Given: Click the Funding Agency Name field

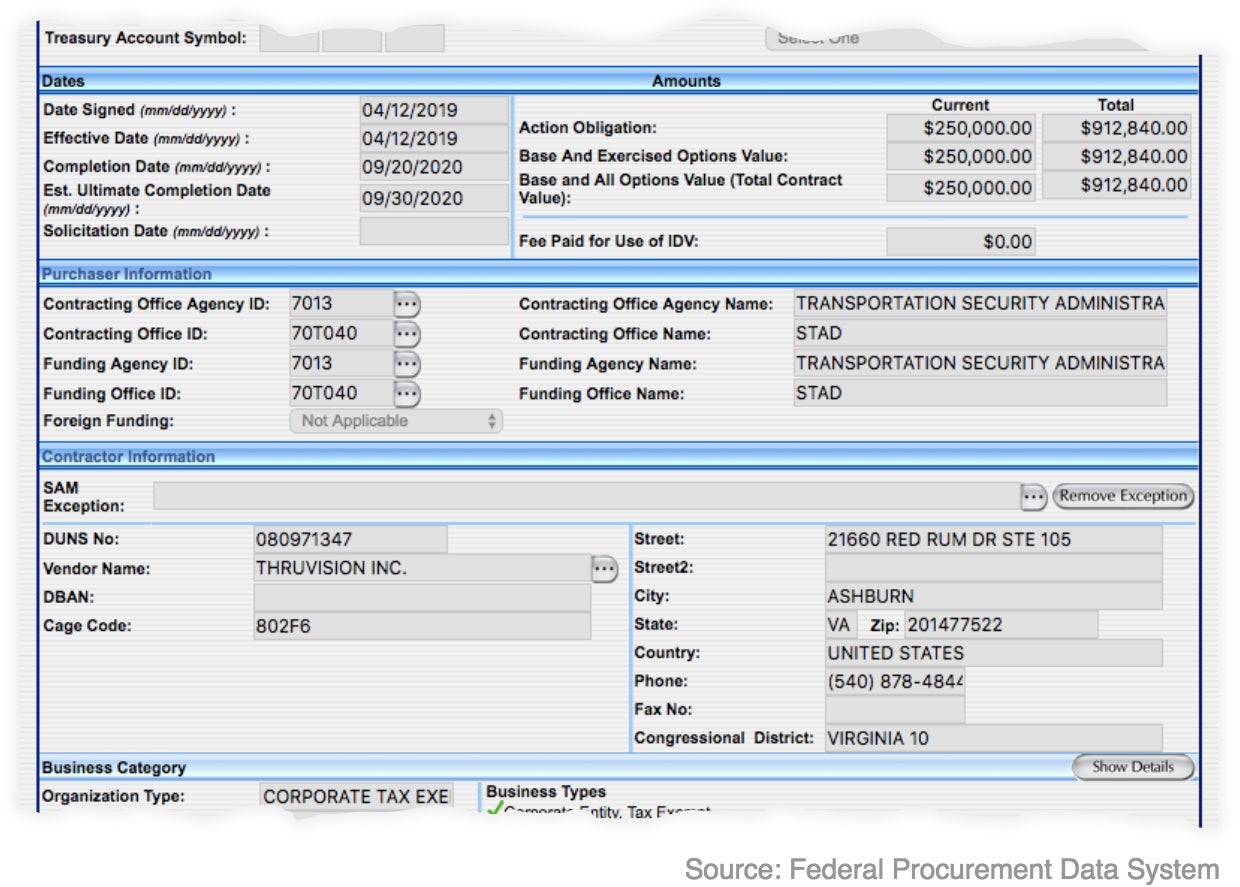Looking at the screenshot, I should coord(980,364).
